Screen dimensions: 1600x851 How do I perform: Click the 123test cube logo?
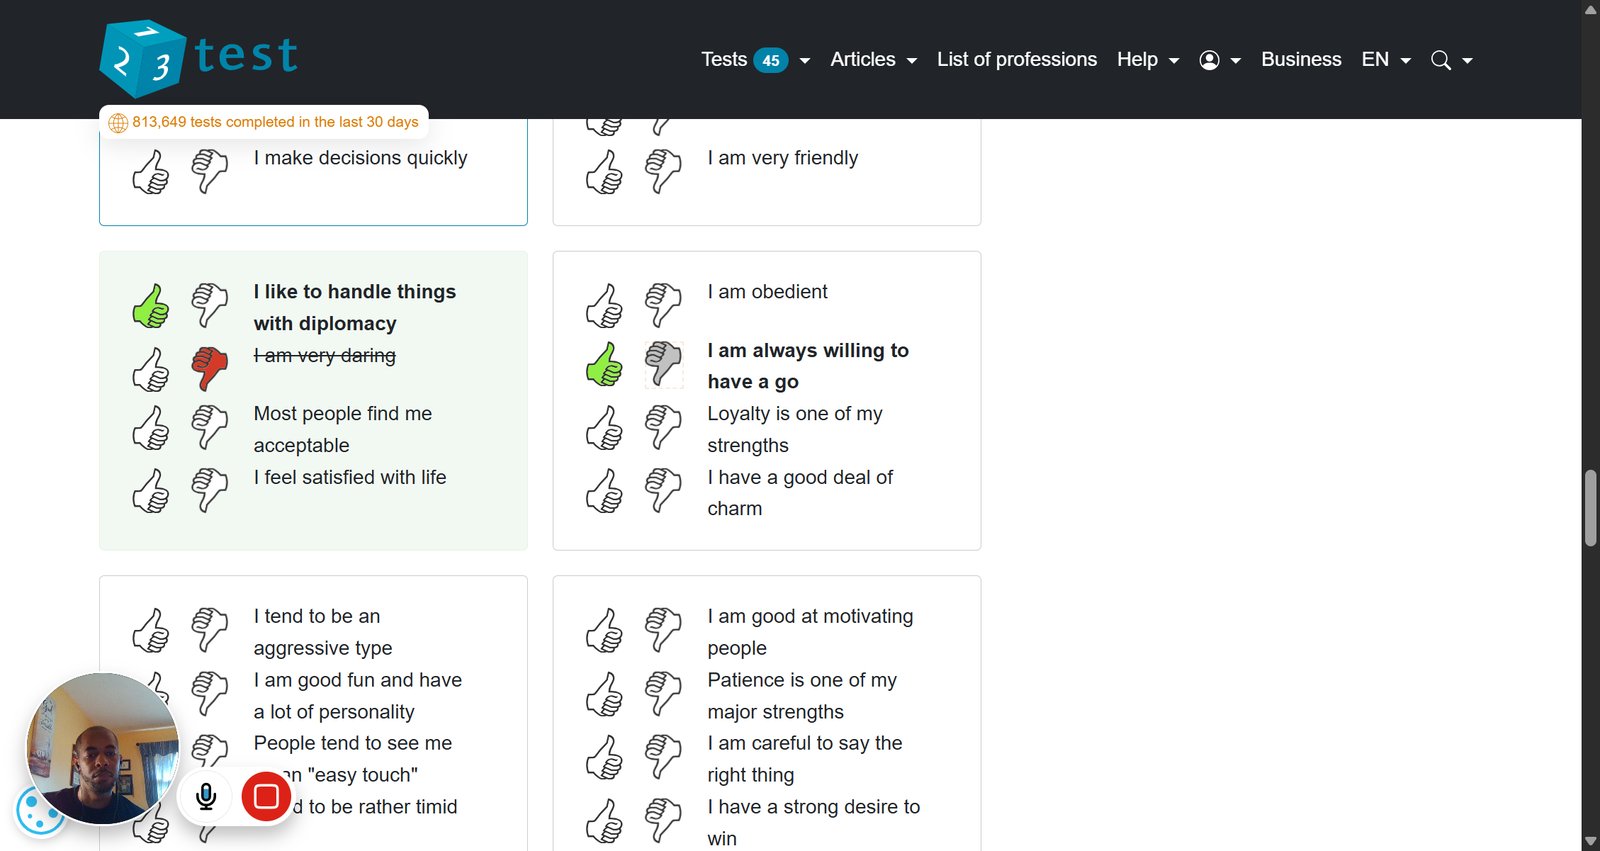click(143, 59)
